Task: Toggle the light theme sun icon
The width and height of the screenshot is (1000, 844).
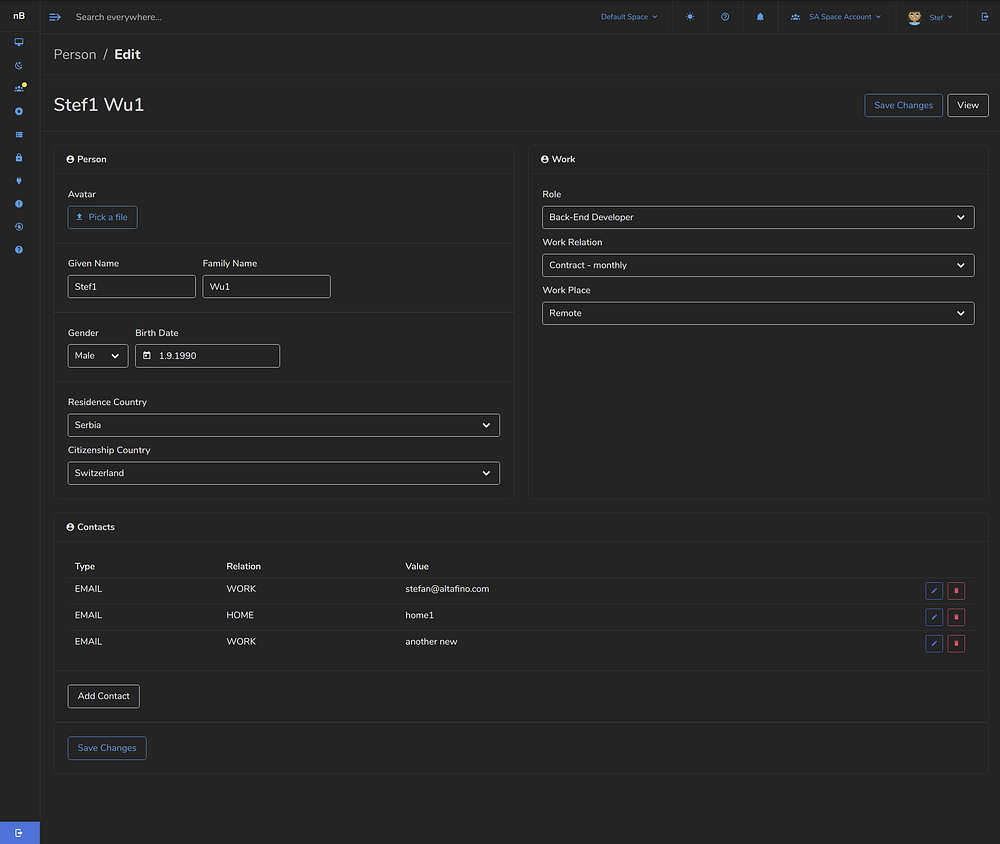Action: [x=690, y=17]
